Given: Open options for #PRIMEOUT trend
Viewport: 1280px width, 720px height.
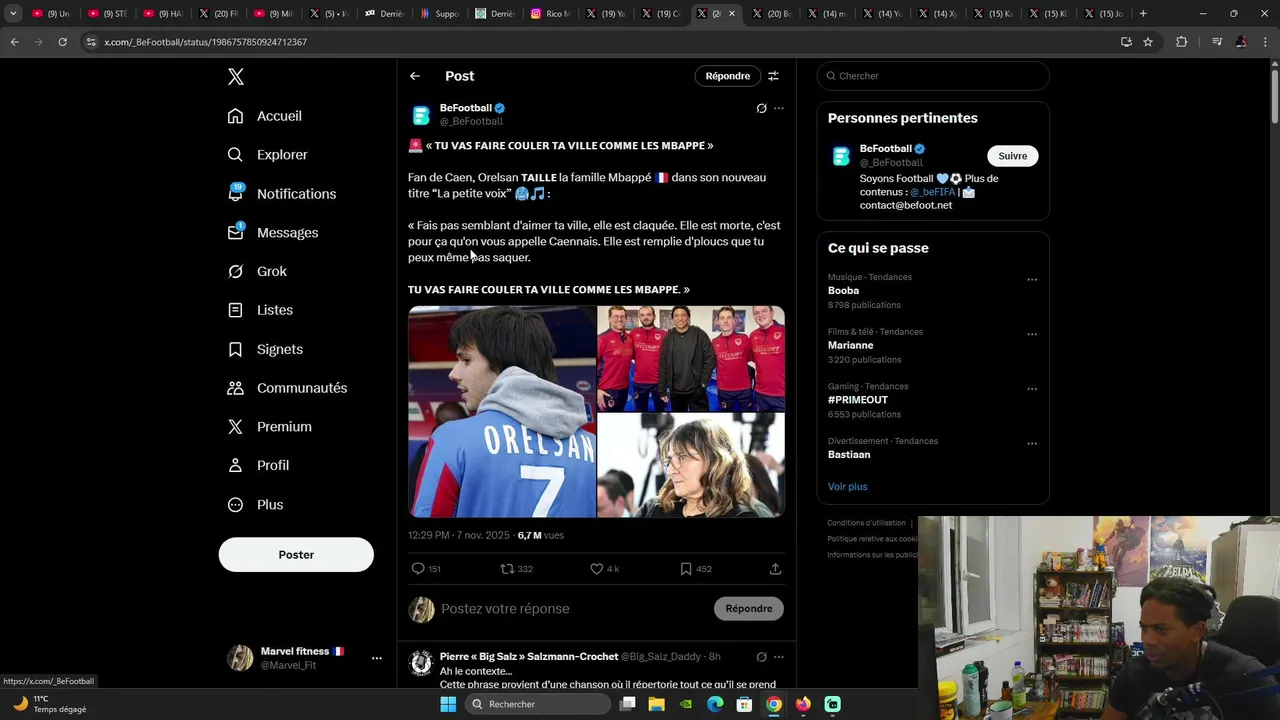Looking at the screenshot, I should point(1032,389).
